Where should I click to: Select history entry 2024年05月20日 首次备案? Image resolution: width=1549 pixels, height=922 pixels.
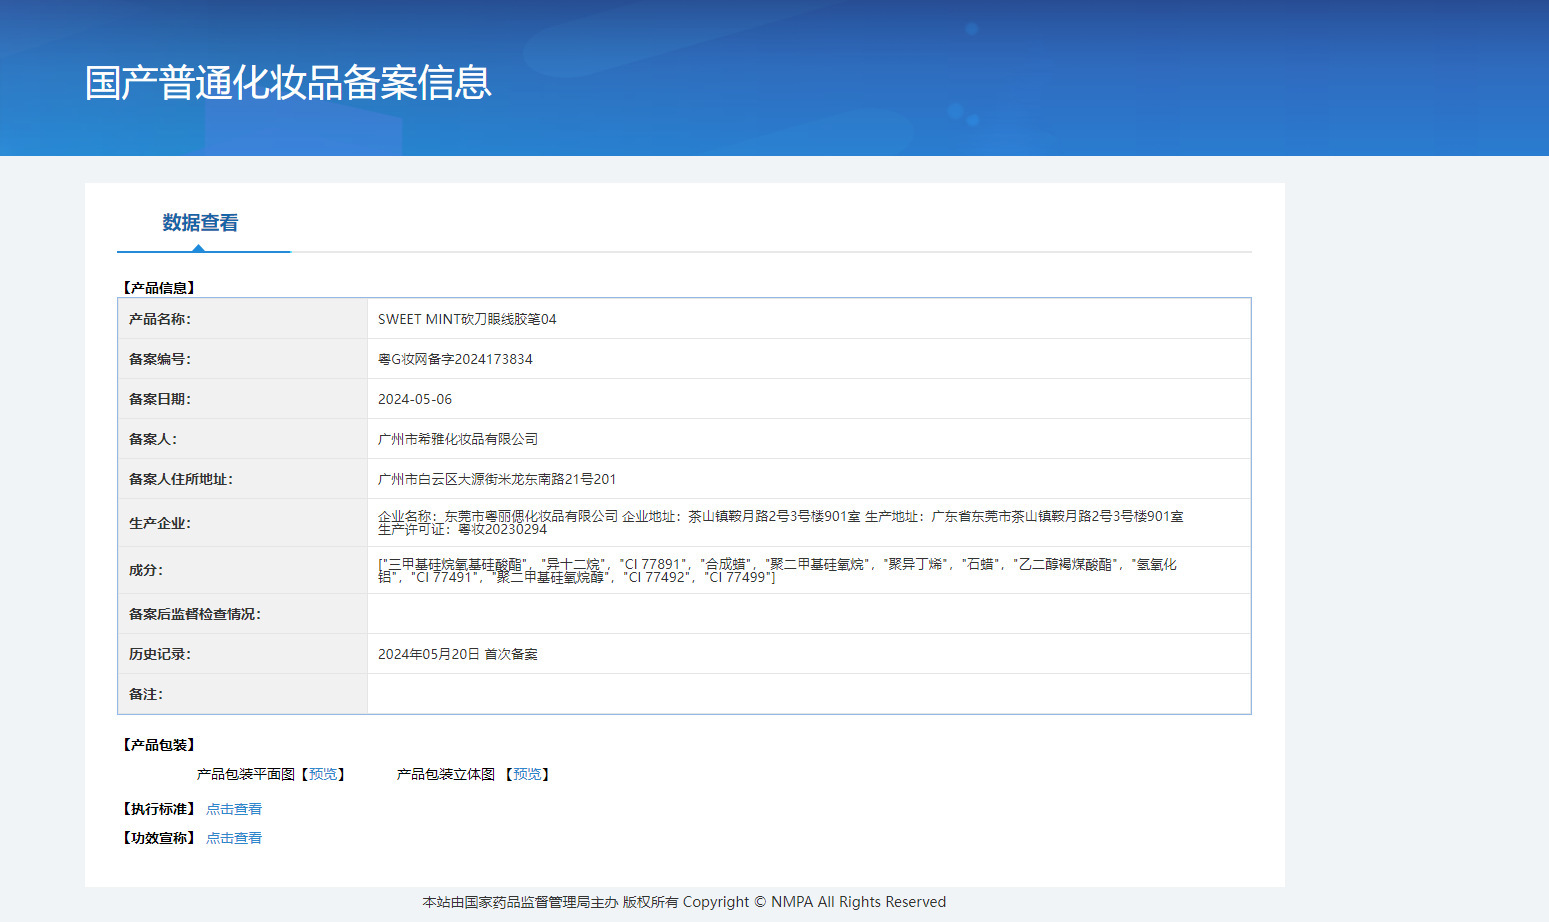(x=458, y=654)
